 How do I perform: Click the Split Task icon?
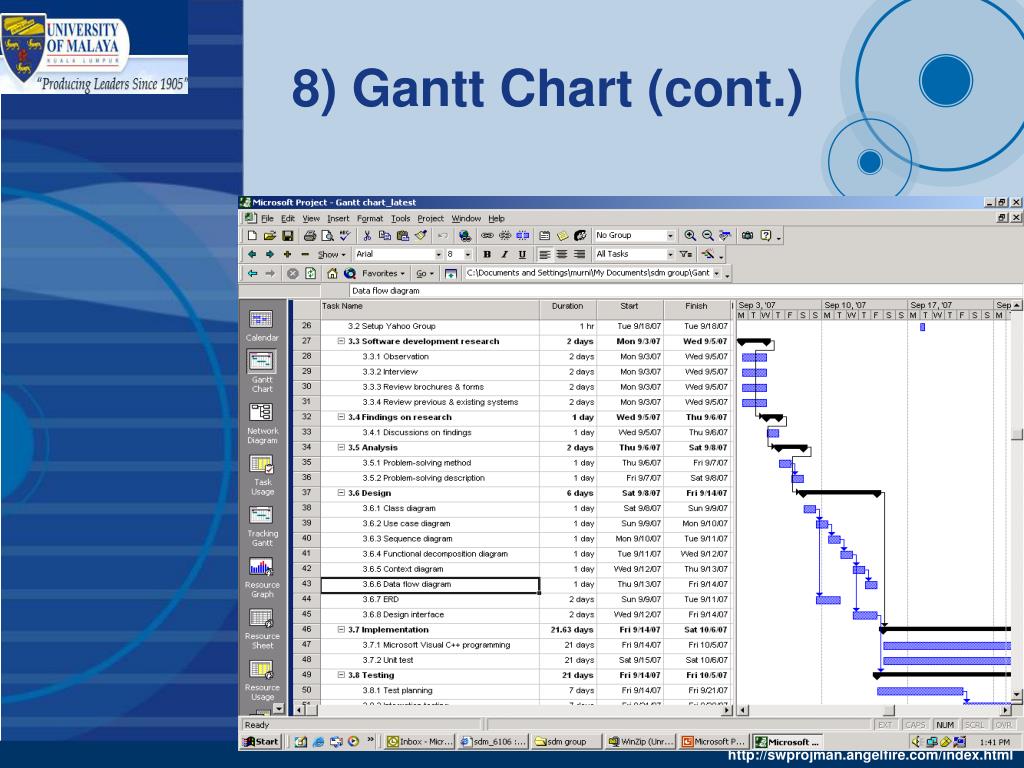(523, 236)
